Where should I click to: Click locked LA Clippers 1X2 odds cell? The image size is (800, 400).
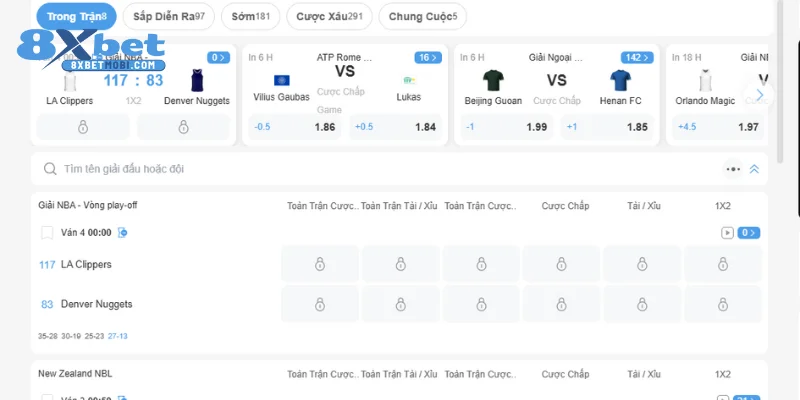[x=722, y=264]
